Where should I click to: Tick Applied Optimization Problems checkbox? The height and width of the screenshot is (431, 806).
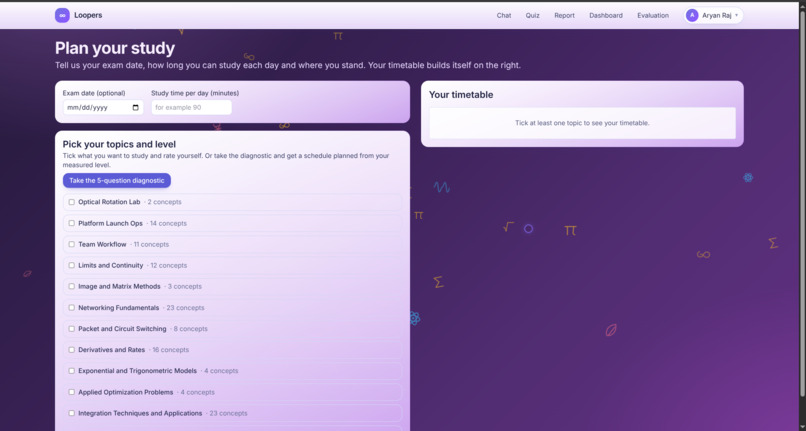pos(71,392)
